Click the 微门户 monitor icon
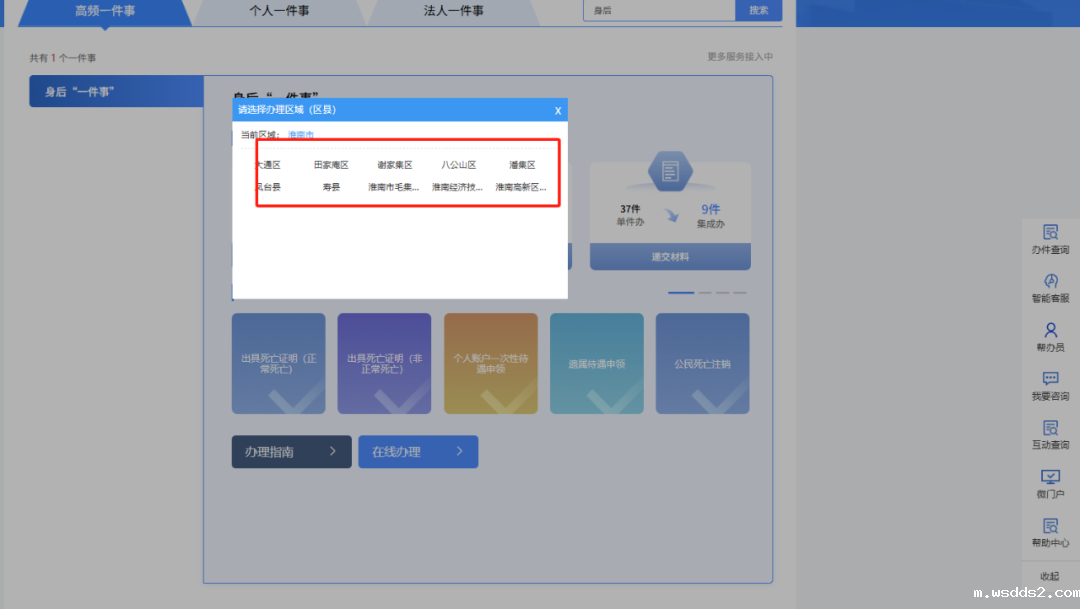 (1050, 483)
